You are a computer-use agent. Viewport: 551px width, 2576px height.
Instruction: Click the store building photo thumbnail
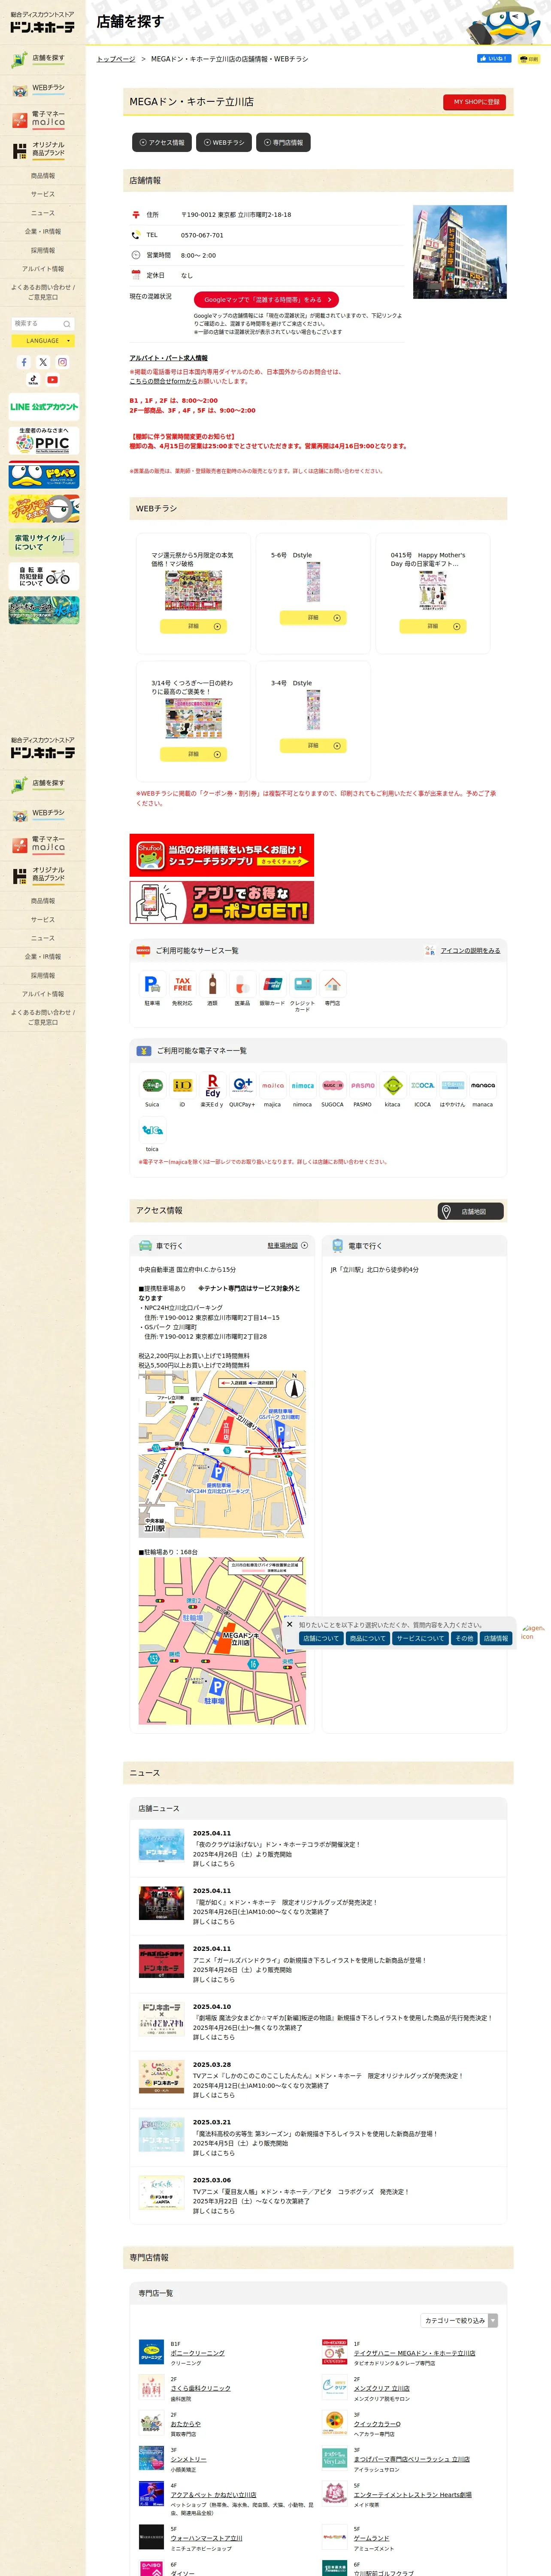coord(460,252)
